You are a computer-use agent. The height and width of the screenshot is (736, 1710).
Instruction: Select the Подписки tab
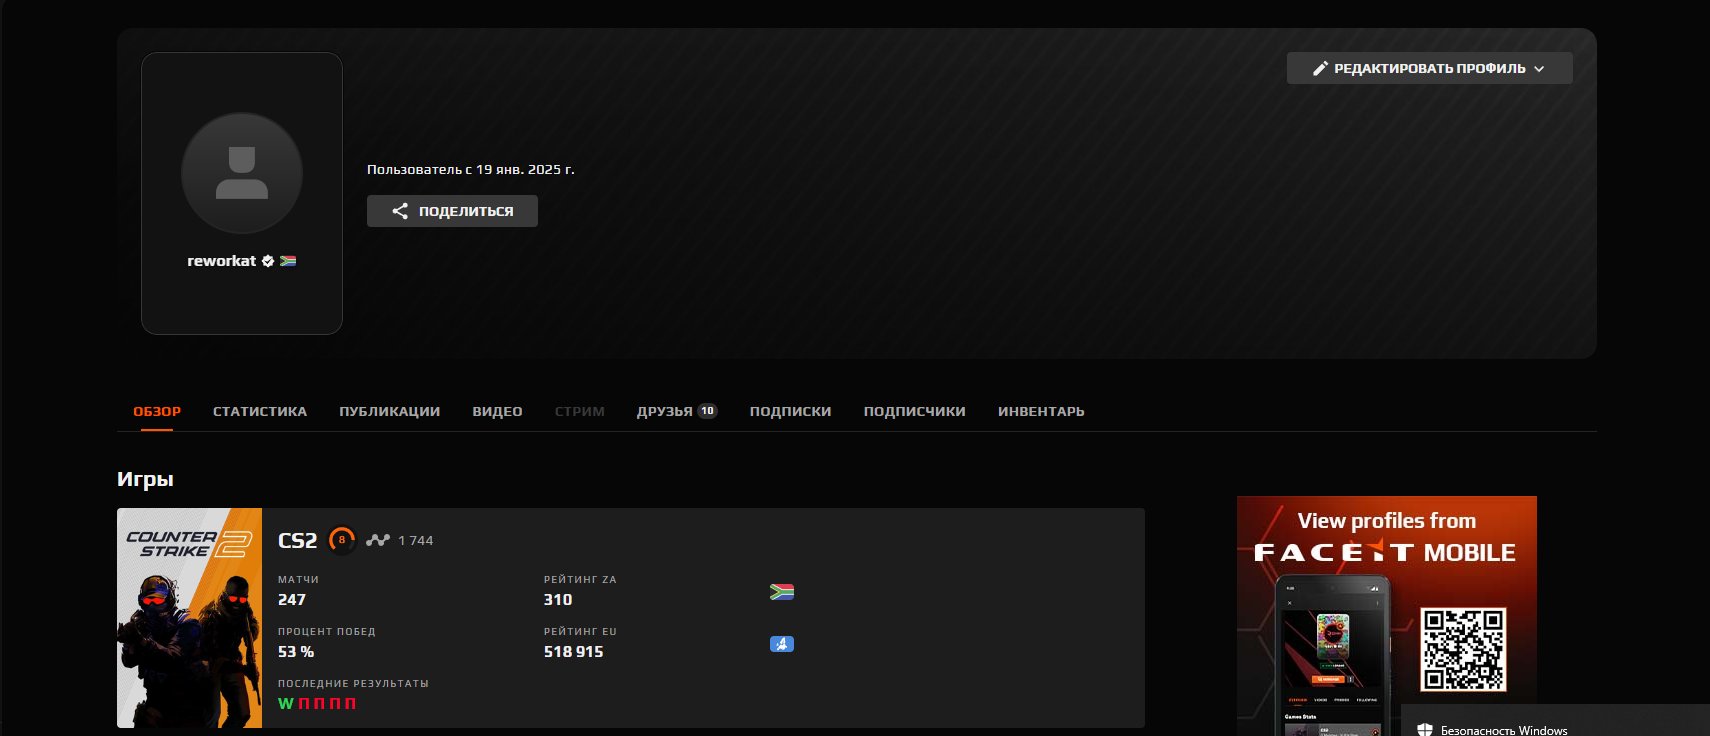click(790, 411)
